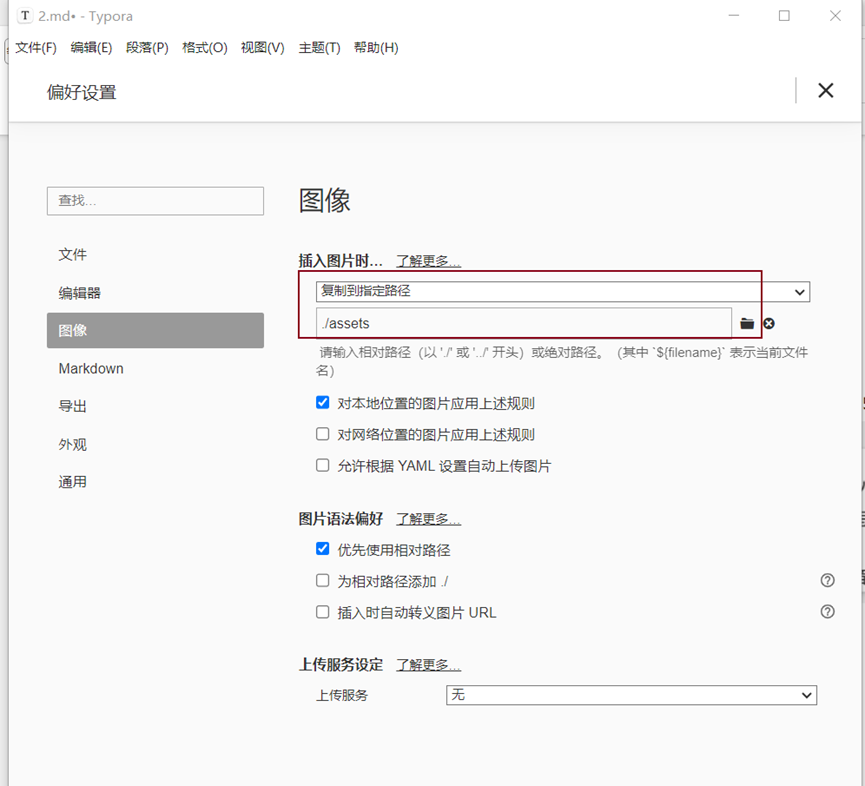Open the 段落(P) menu
Image resolution: width=865 pixels, height=786 pixels.
[x=147, y=48]
